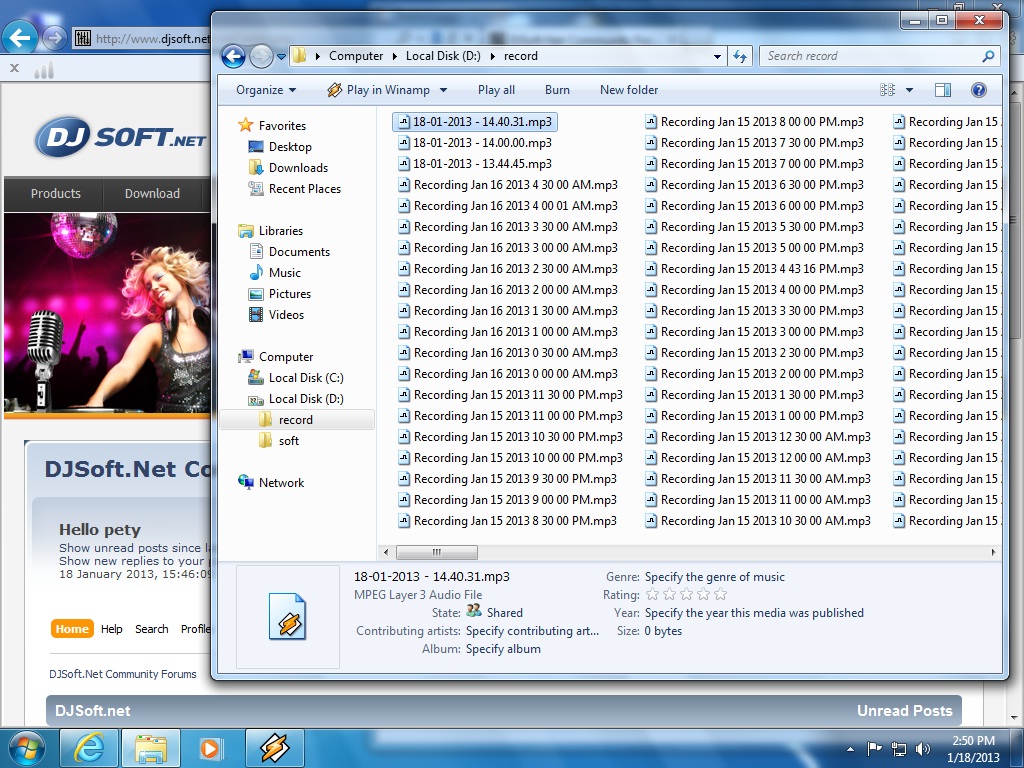Open Downloads in the navigation pane

click(x=298, y=168)
